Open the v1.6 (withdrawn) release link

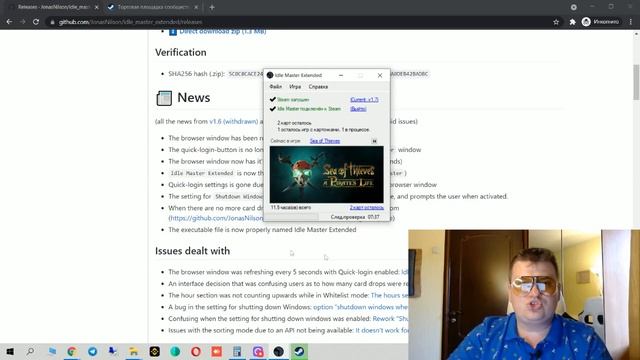233,121
